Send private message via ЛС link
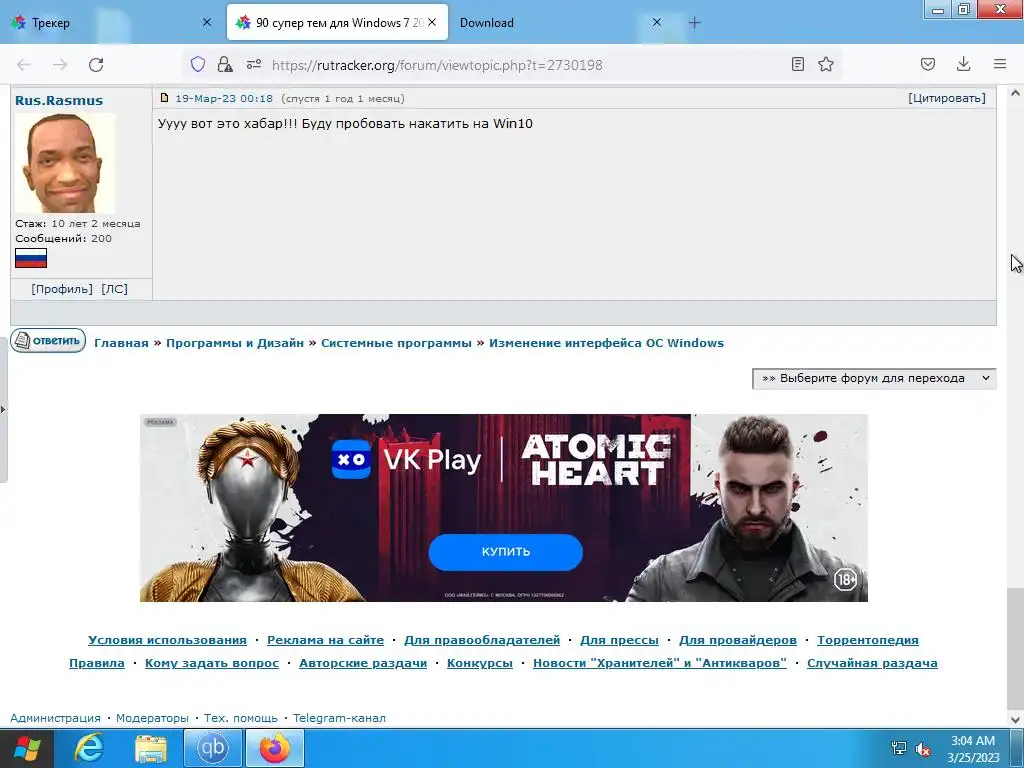Screen dimensions: 1024x768 [114, 289]
